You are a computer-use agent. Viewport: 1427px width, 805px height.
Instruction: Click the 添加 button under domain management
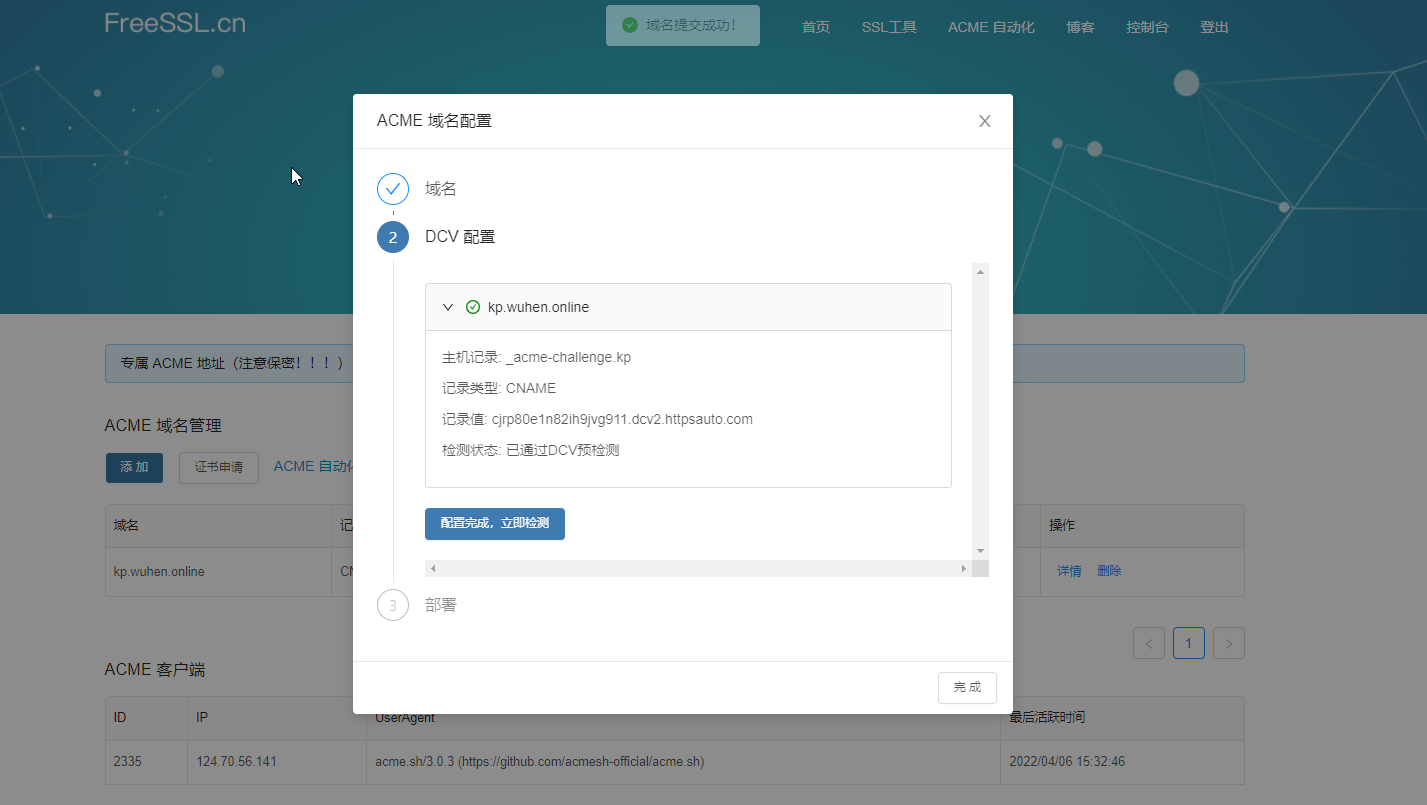coord(134,467)
